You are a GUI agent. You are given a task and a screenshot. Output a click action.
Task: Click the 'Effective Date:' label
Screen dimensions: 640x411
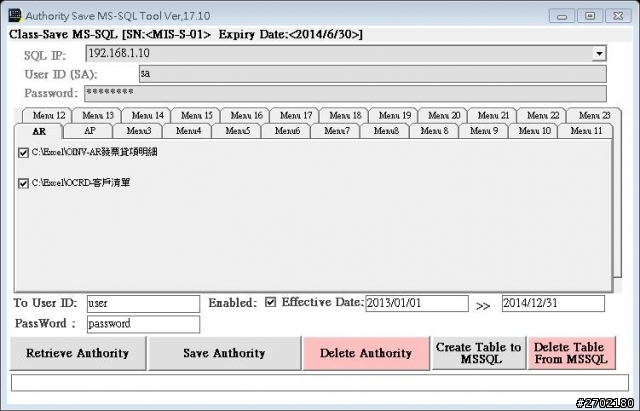[x=322, y=302]
